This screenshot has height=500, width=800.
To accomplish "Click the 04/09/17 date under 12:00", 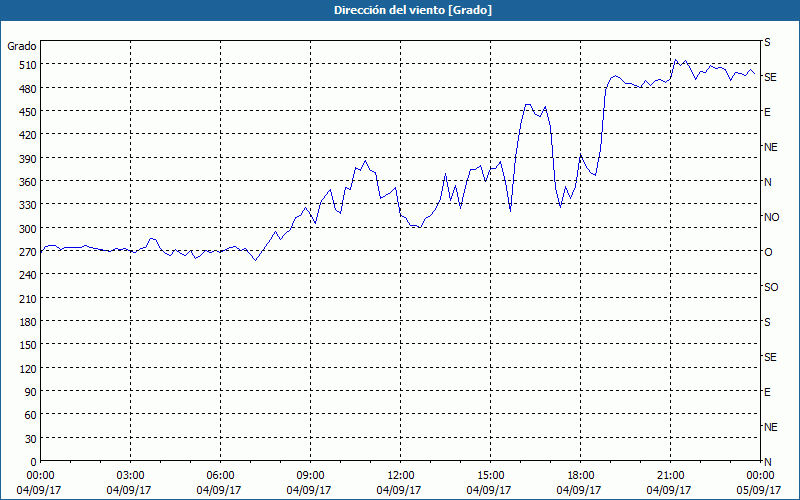I will tap(399, 490).
